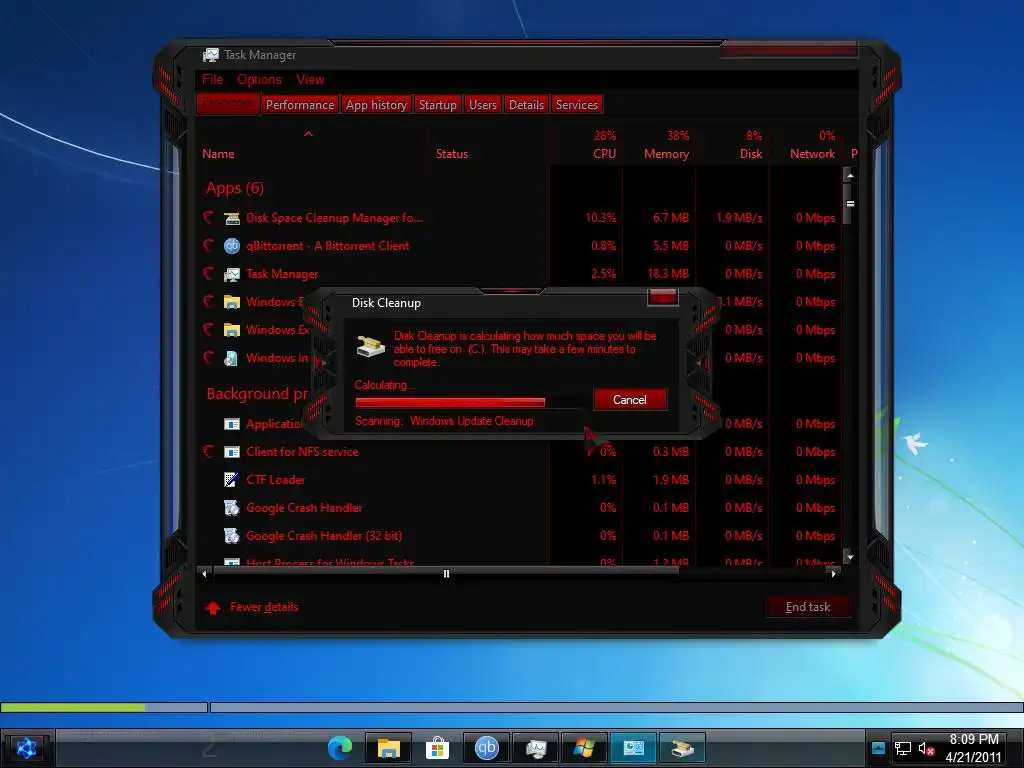Screen dimensions: 1024x768
Task: Expand the Windows Installer row
Action: [208, 358]
